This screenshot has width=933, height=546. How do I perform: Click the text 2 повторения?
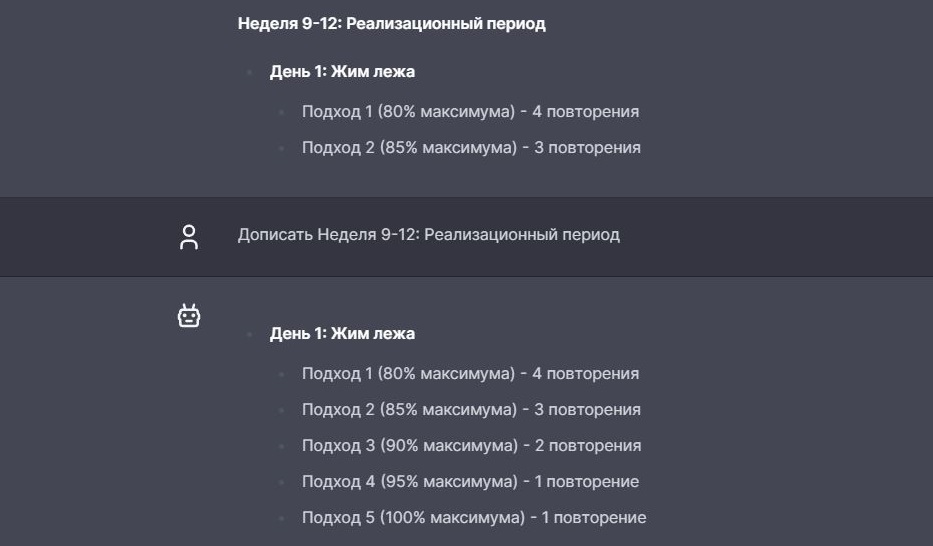tap(588, 445)
